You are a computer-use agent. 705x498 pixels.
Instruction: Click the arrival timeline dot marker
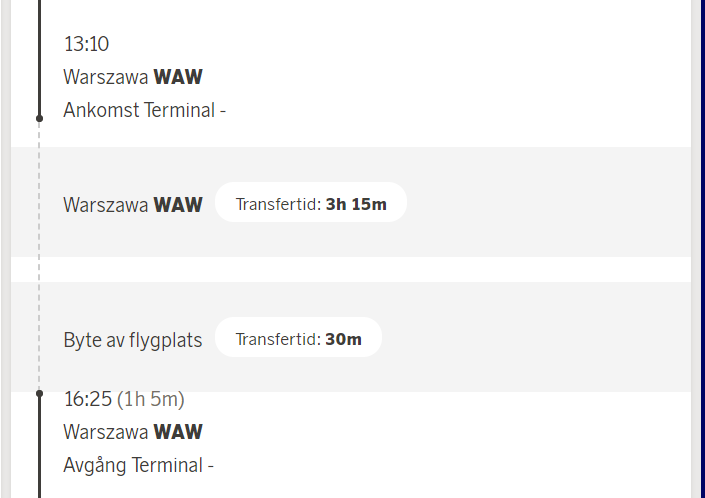coord(39,118)
